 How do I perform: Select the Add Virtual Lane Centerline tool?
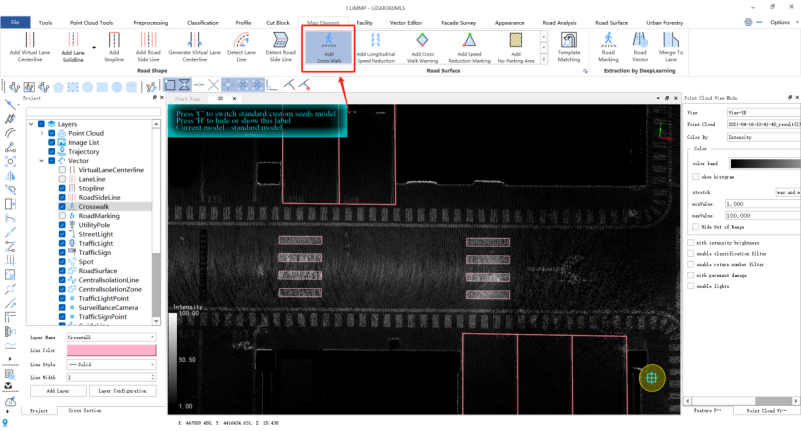point(30,47)
